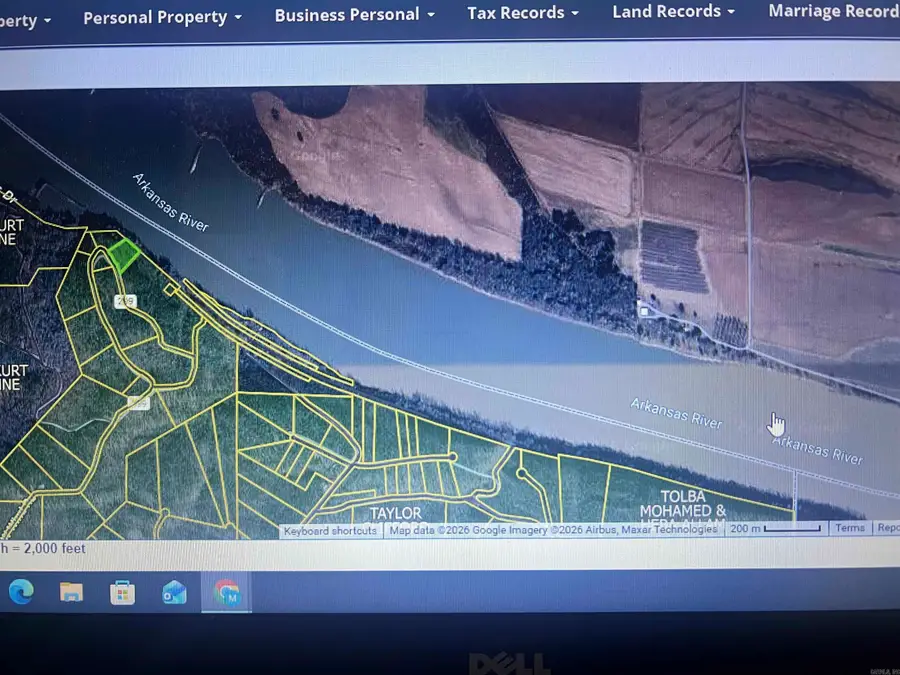The width and height of the screenshot is (900, 675).
Task: Open Microsoft Store taskbar icon
Action: click(x=122, y=593)
